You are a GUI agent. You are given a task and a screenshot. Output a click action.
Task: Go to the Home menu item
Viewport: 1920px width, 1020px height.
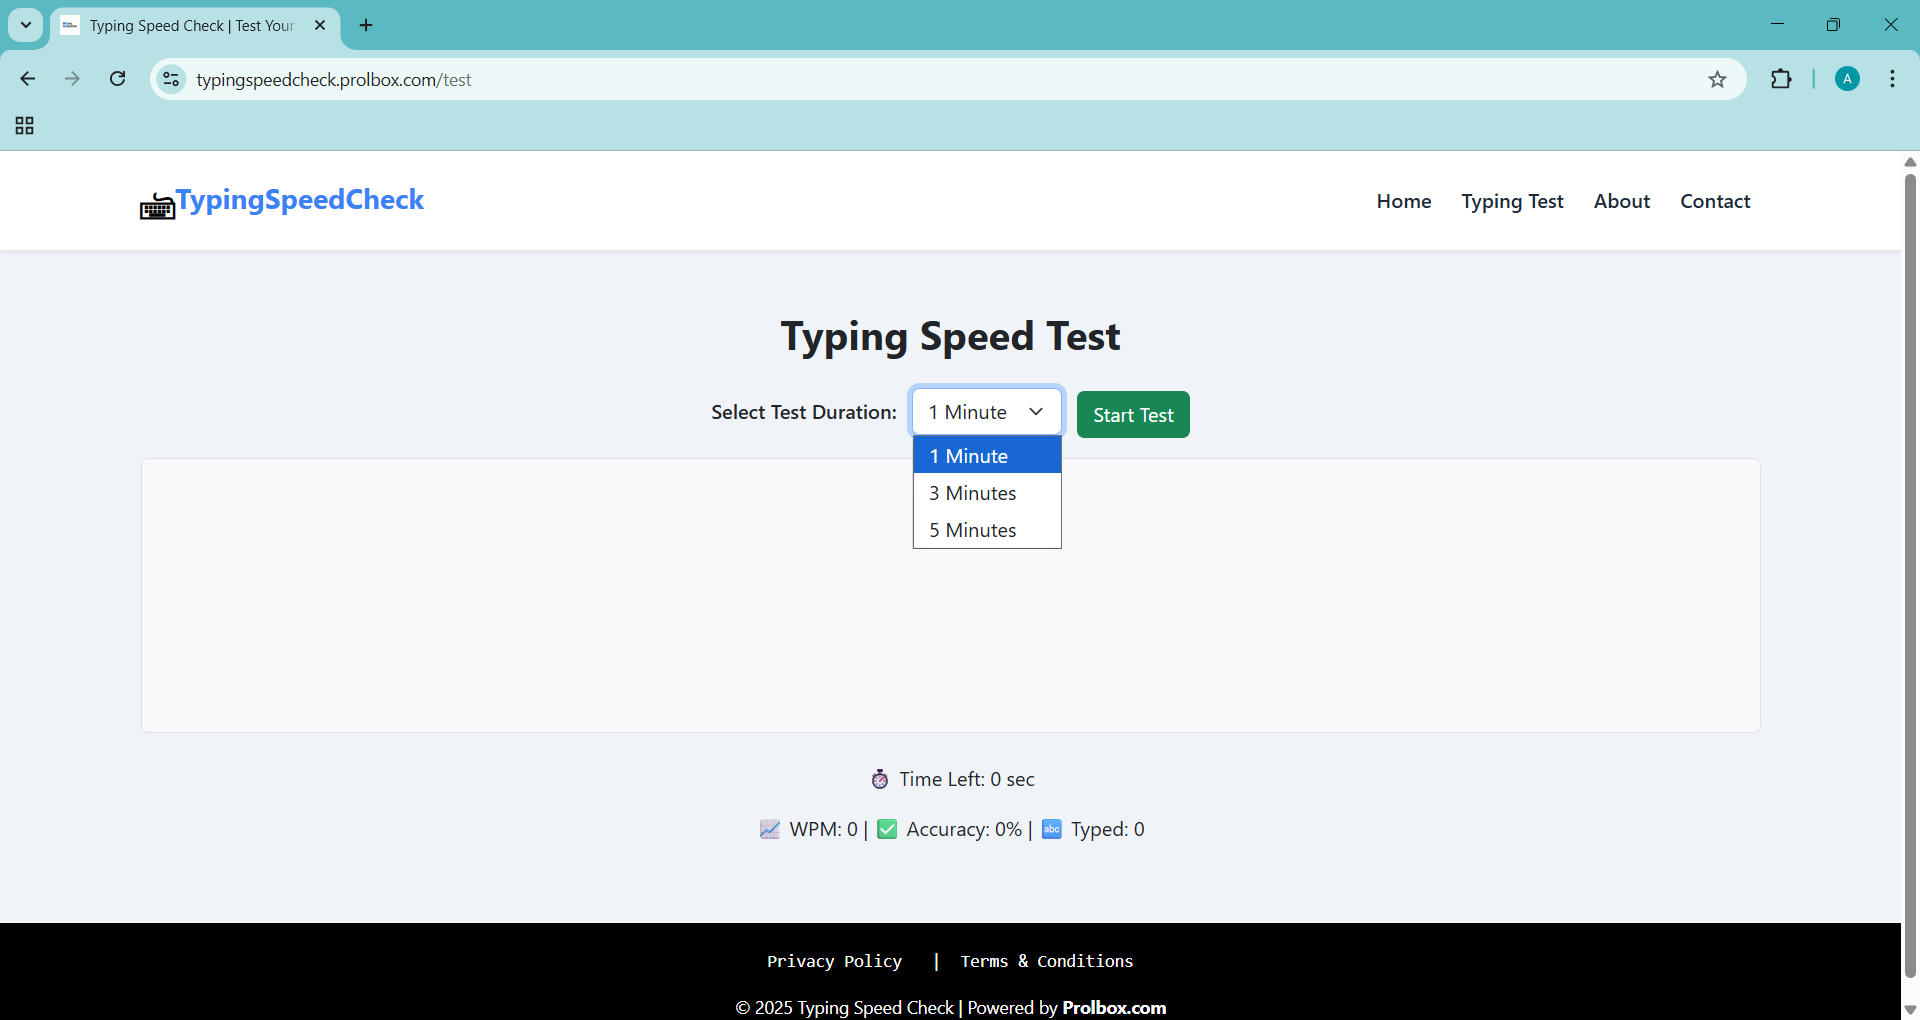click(x=1403, y=201)
